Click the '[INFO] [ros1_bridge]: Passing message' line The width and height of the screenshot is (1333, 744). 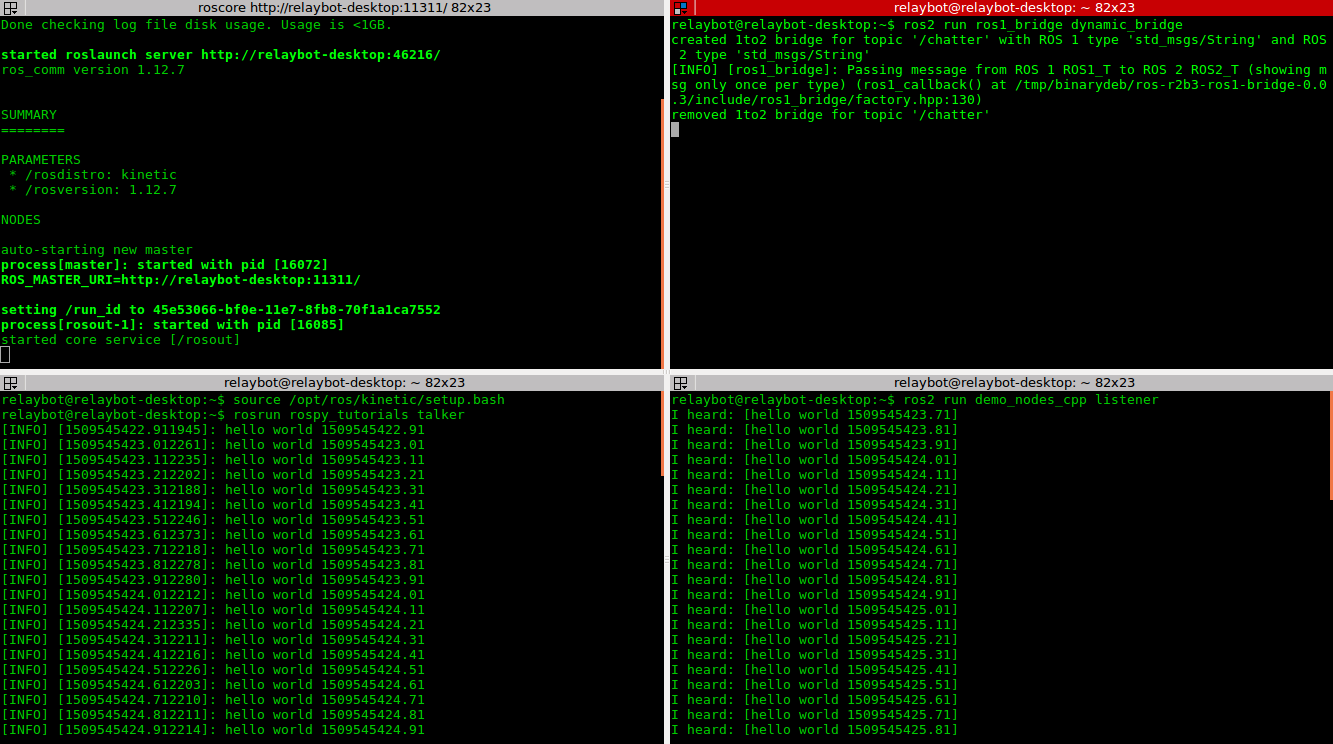[999, 85]
